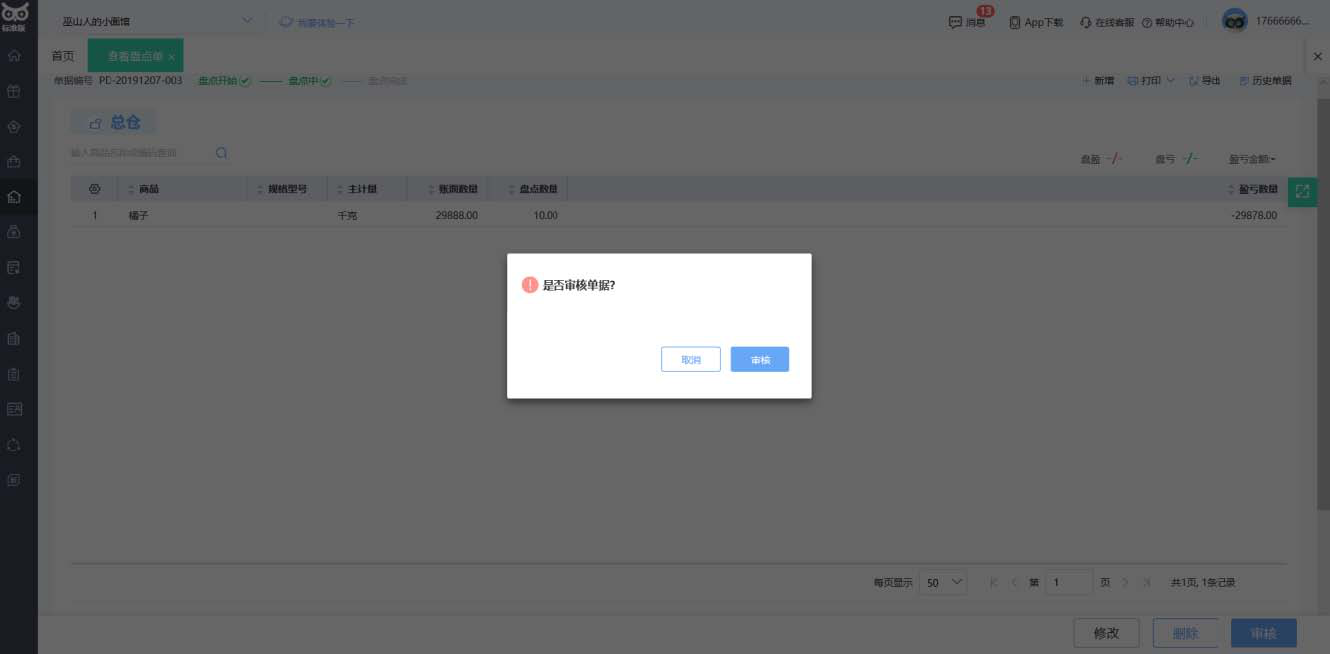This screenshot has width=1330, height=654.
Task: Open the warehouse sidebar icon
Action: 14,197
